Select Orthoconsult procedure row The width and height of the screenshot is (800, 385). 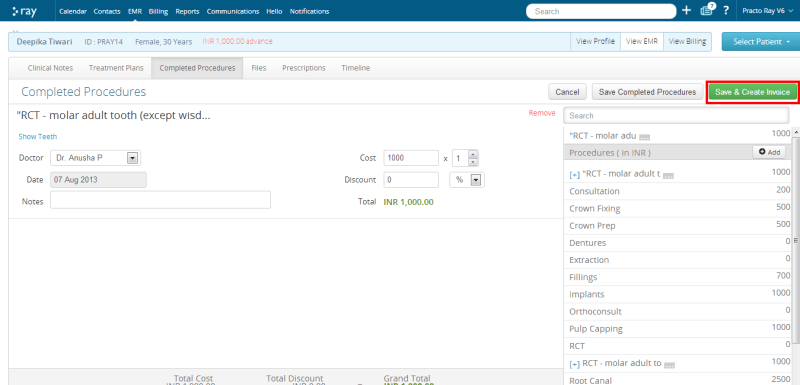678,312
